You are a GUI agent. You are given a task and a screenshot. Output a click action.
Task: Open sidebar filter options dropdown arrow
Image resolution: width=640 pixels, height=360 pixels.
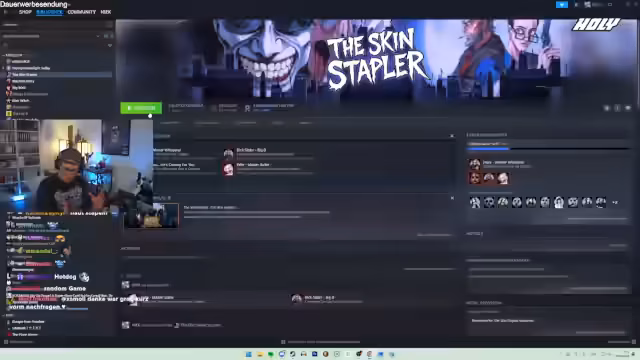point(110,45)
